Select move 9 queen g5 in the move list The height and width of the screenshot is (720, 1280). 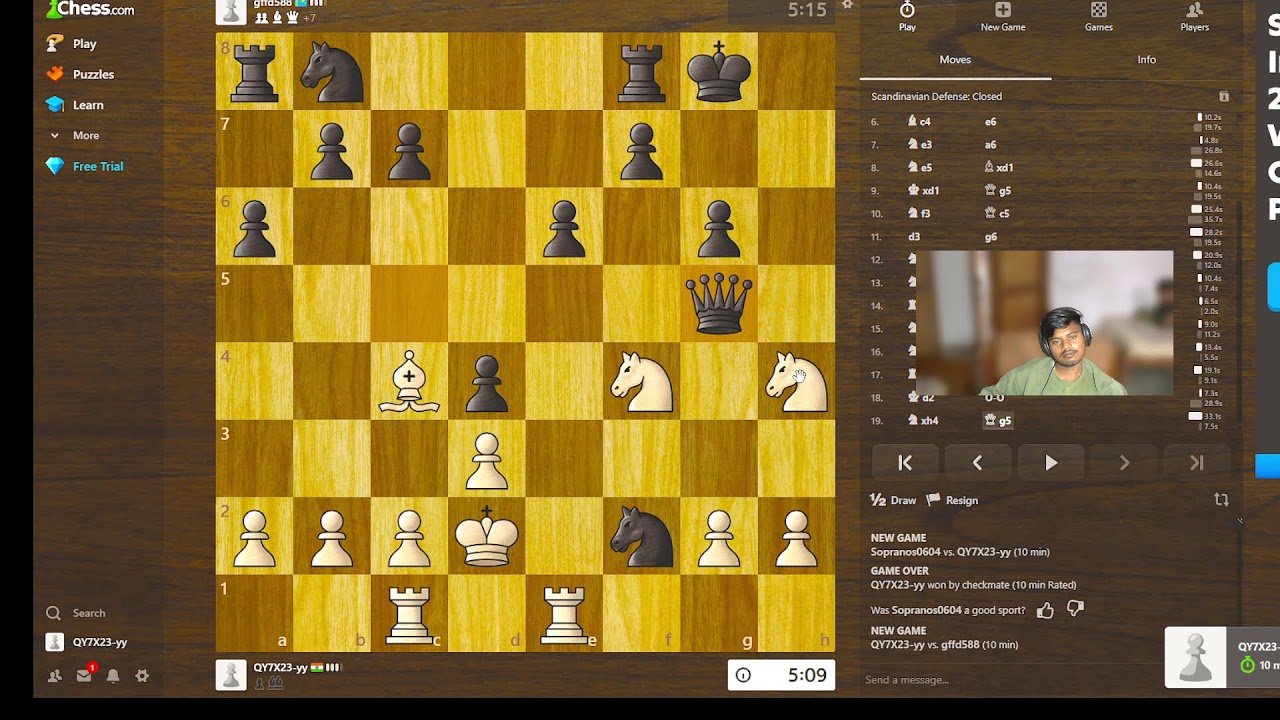997,191
